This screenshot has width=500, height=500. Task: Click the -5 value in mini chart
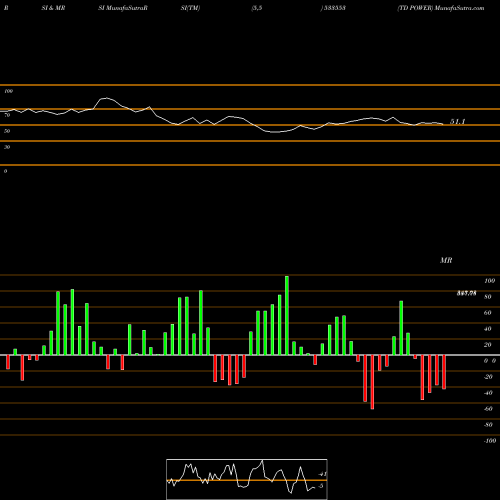[x=321, y=486]
